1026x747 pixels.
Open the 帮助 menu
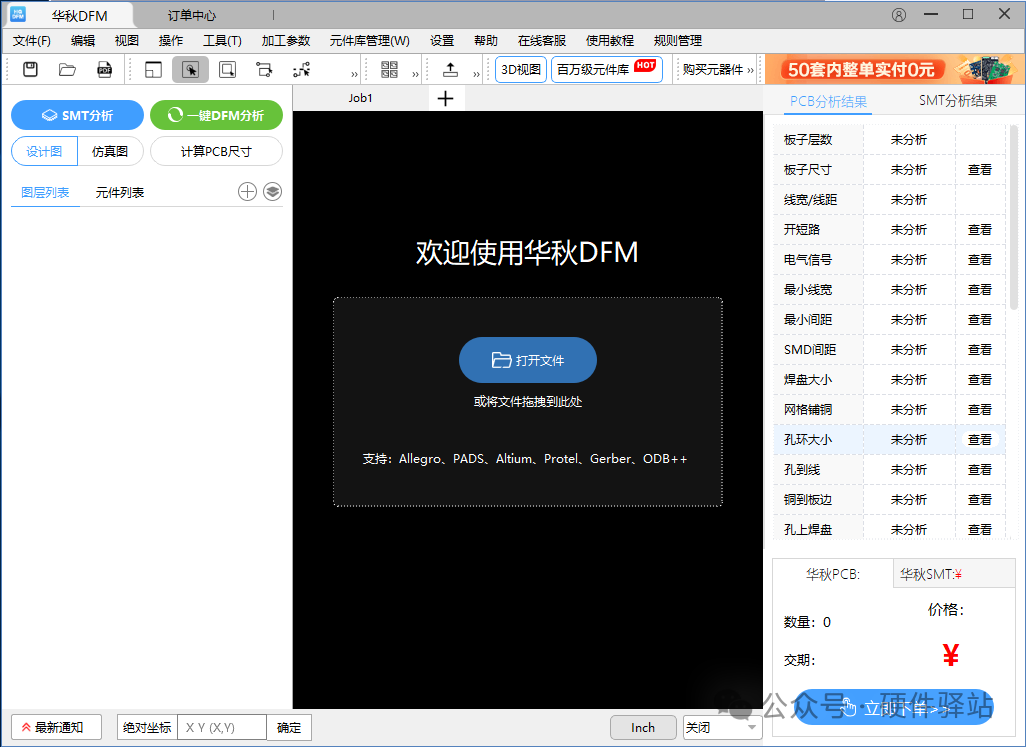[x=486, y=41]
